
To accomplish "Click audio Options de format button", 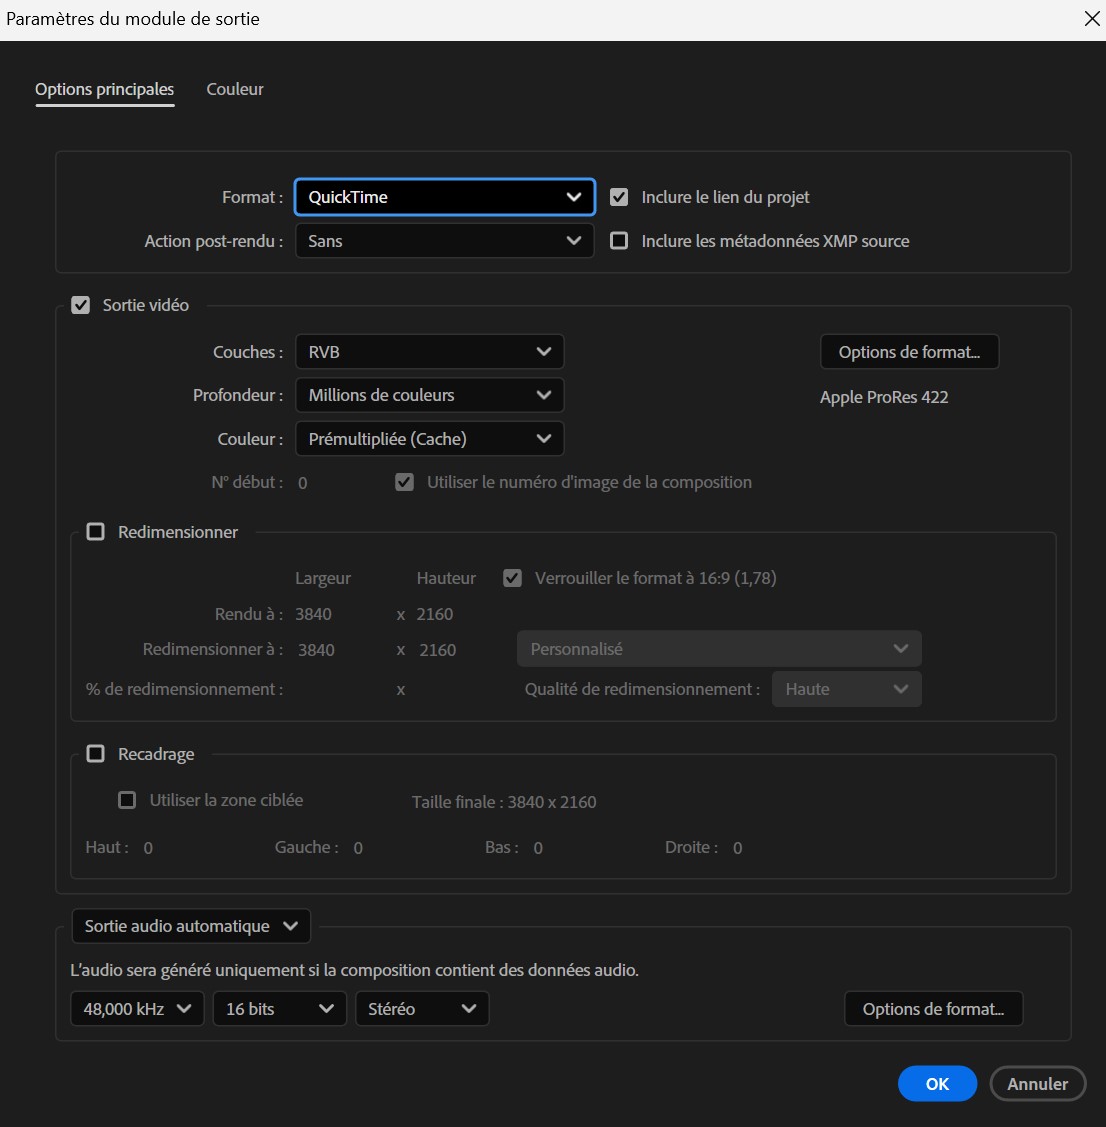I will [933, 1009].
